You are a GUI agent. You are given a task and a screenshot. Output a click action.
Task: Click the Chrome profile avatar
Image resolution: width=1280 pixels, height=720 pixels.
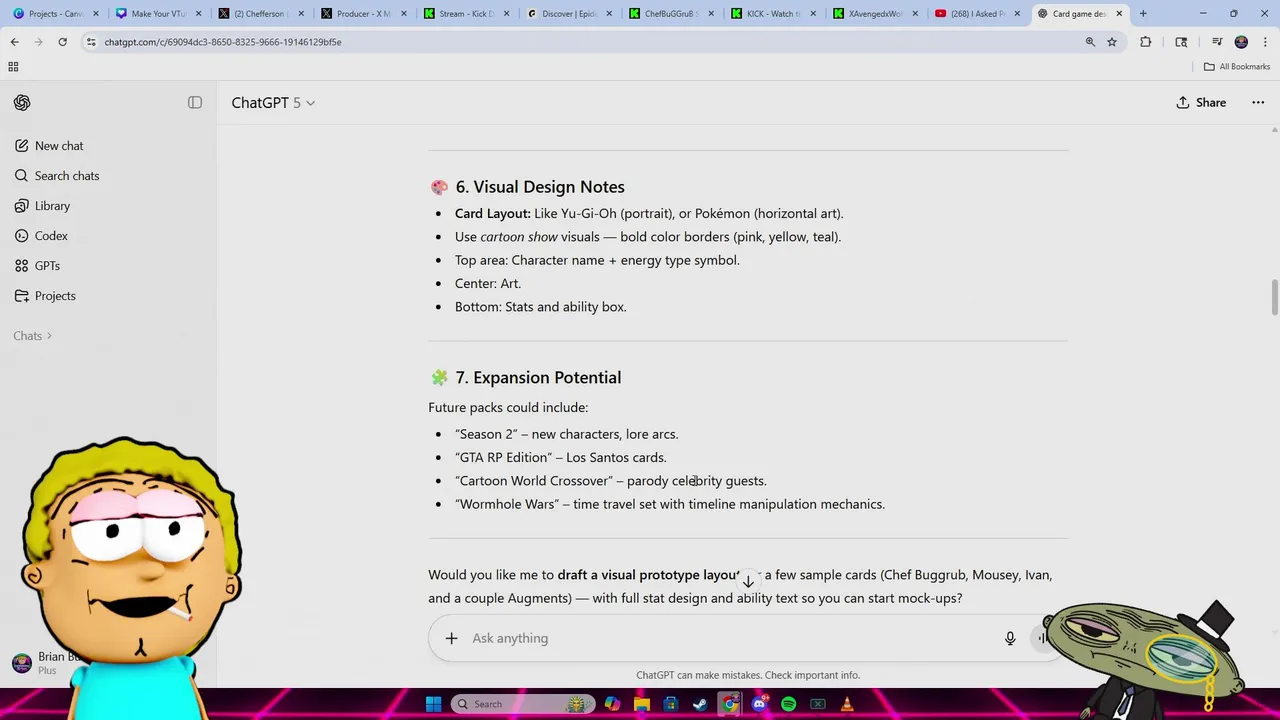coord(1241,42)
